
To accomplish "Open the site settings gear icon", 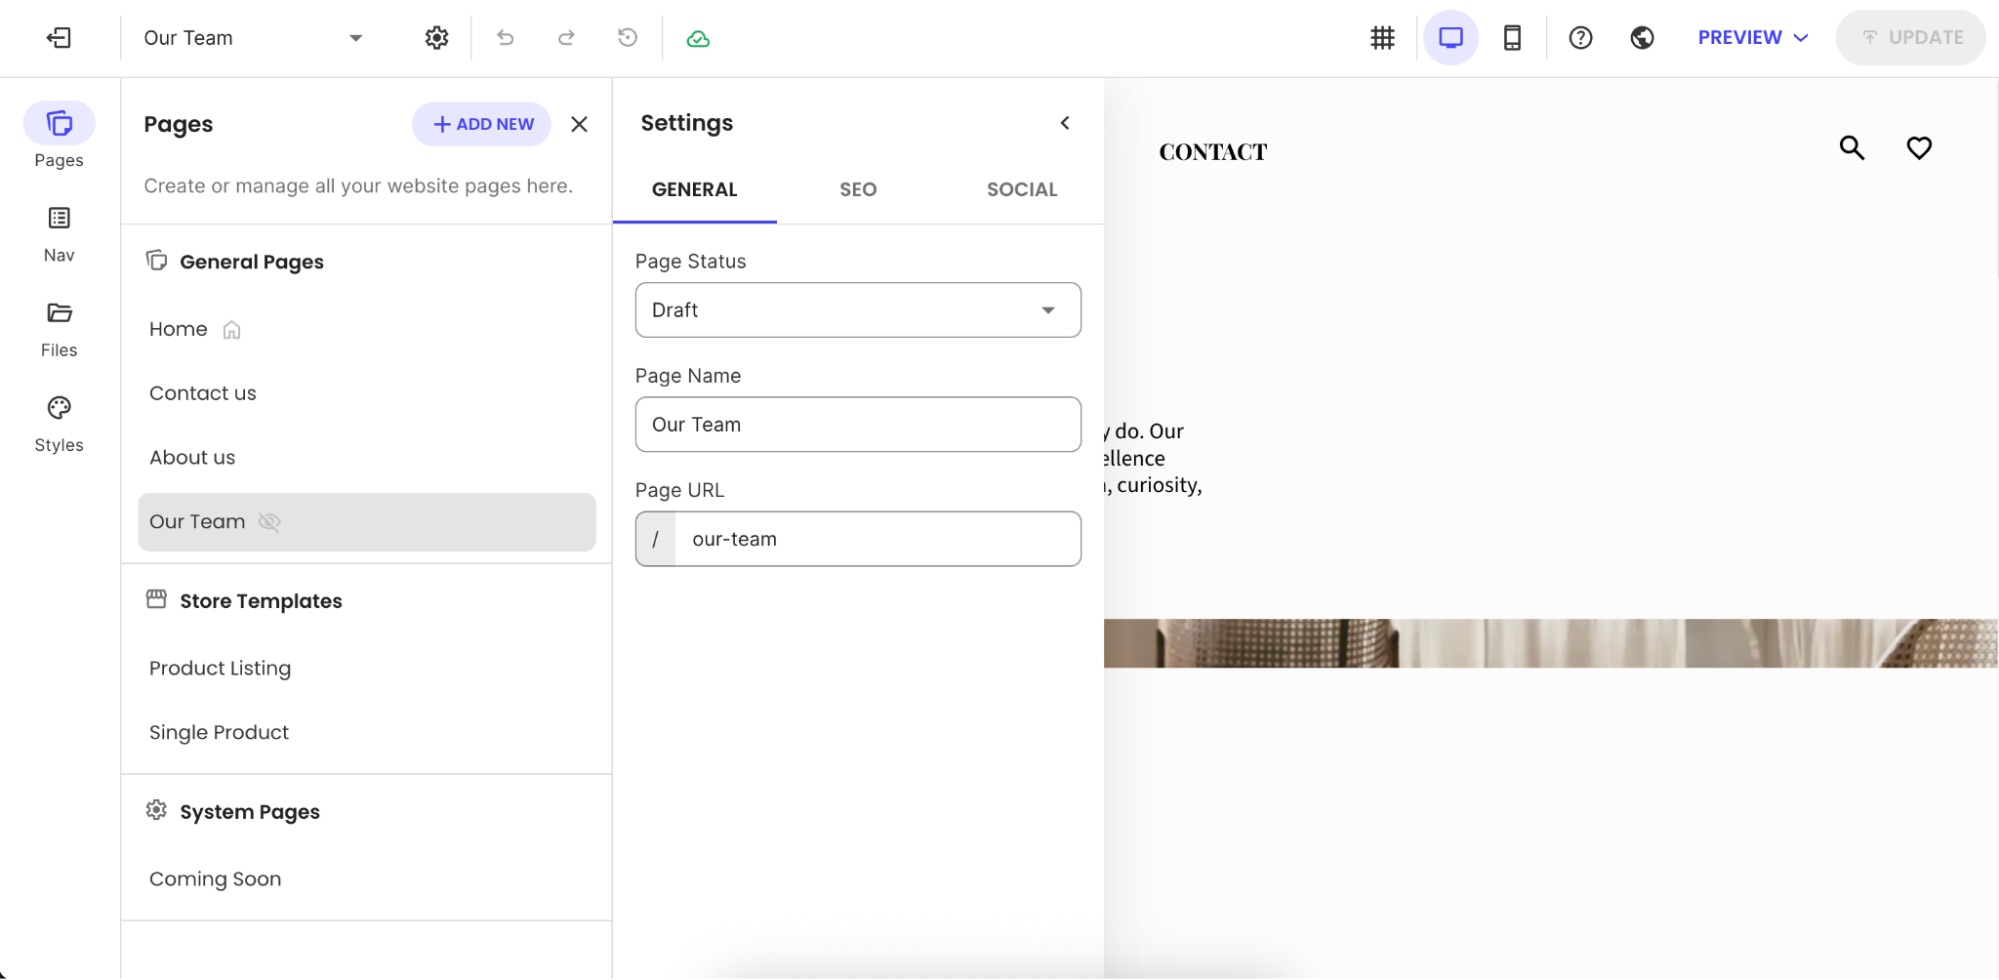I will click(x=437, y=38).
